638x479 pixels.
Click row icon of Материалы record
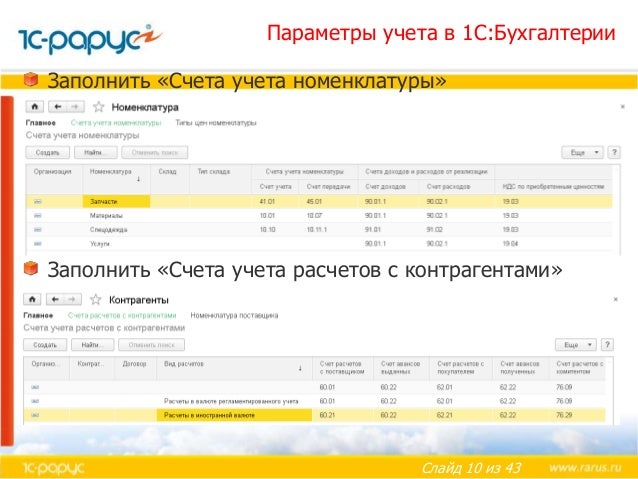[38, 216]
